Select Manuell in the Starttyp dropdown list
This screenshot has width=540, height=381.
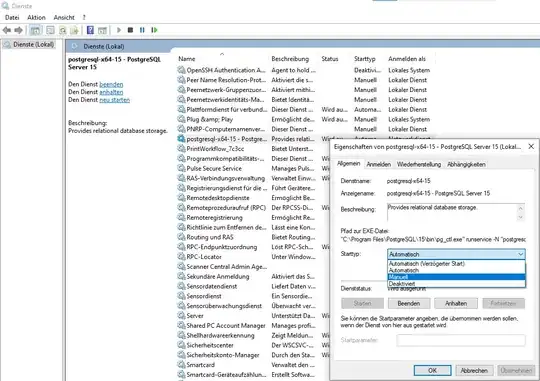click(x=456, y=277)
